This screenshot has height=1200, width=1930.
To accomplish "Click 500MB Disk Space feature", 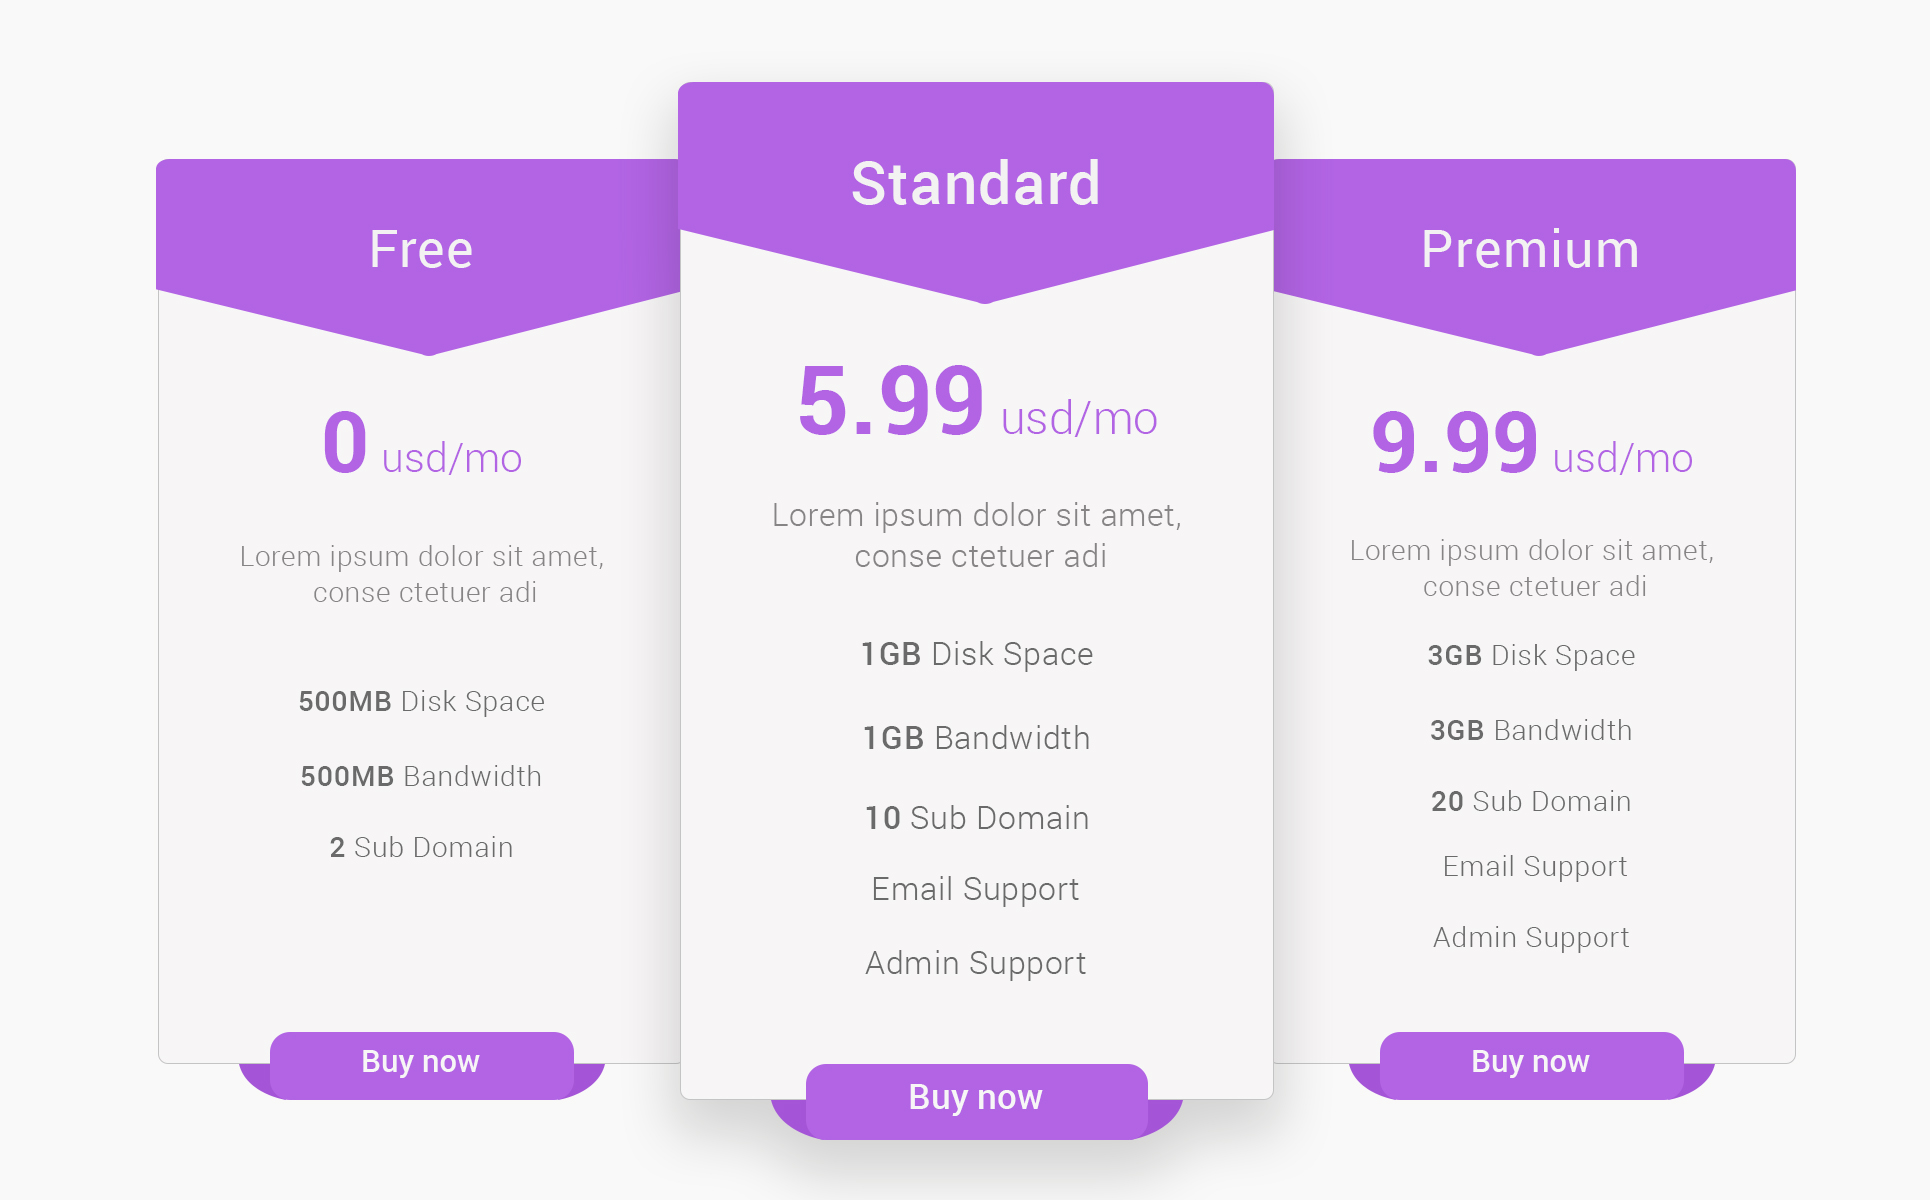I will [x=422, y=702].
